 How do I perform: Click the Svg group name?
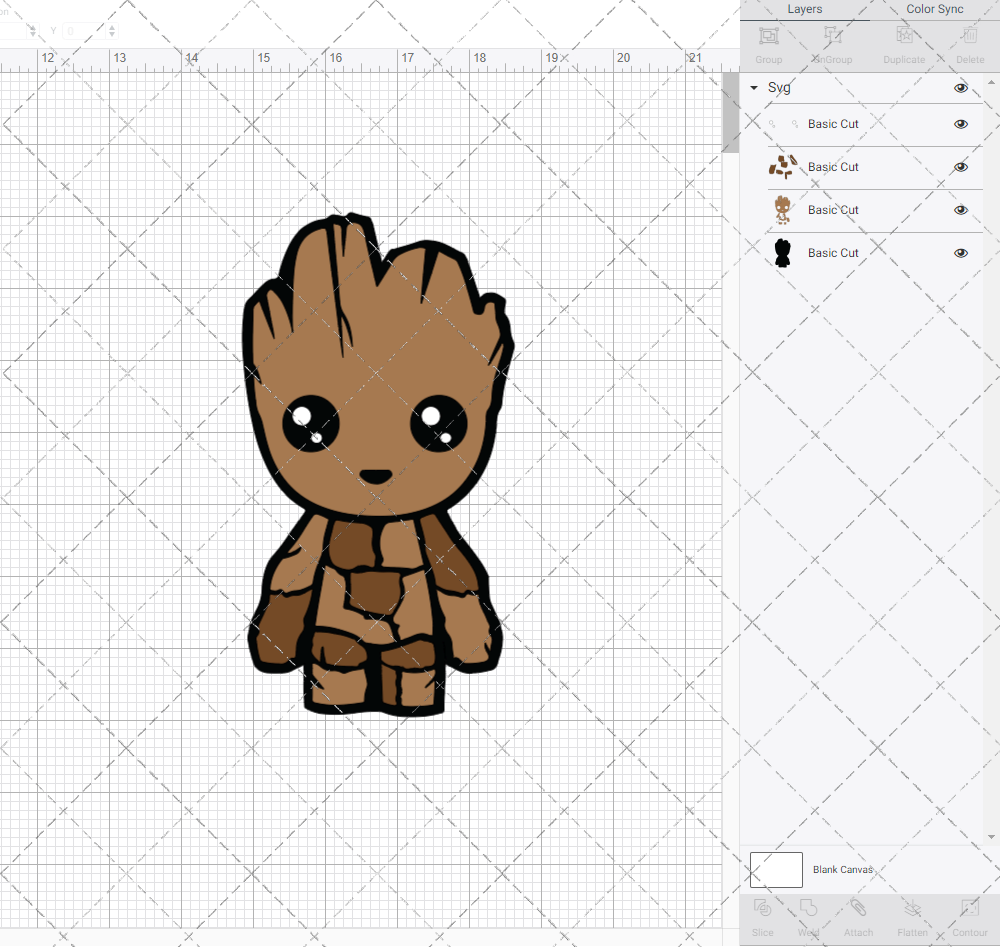[x=779, y=88]
